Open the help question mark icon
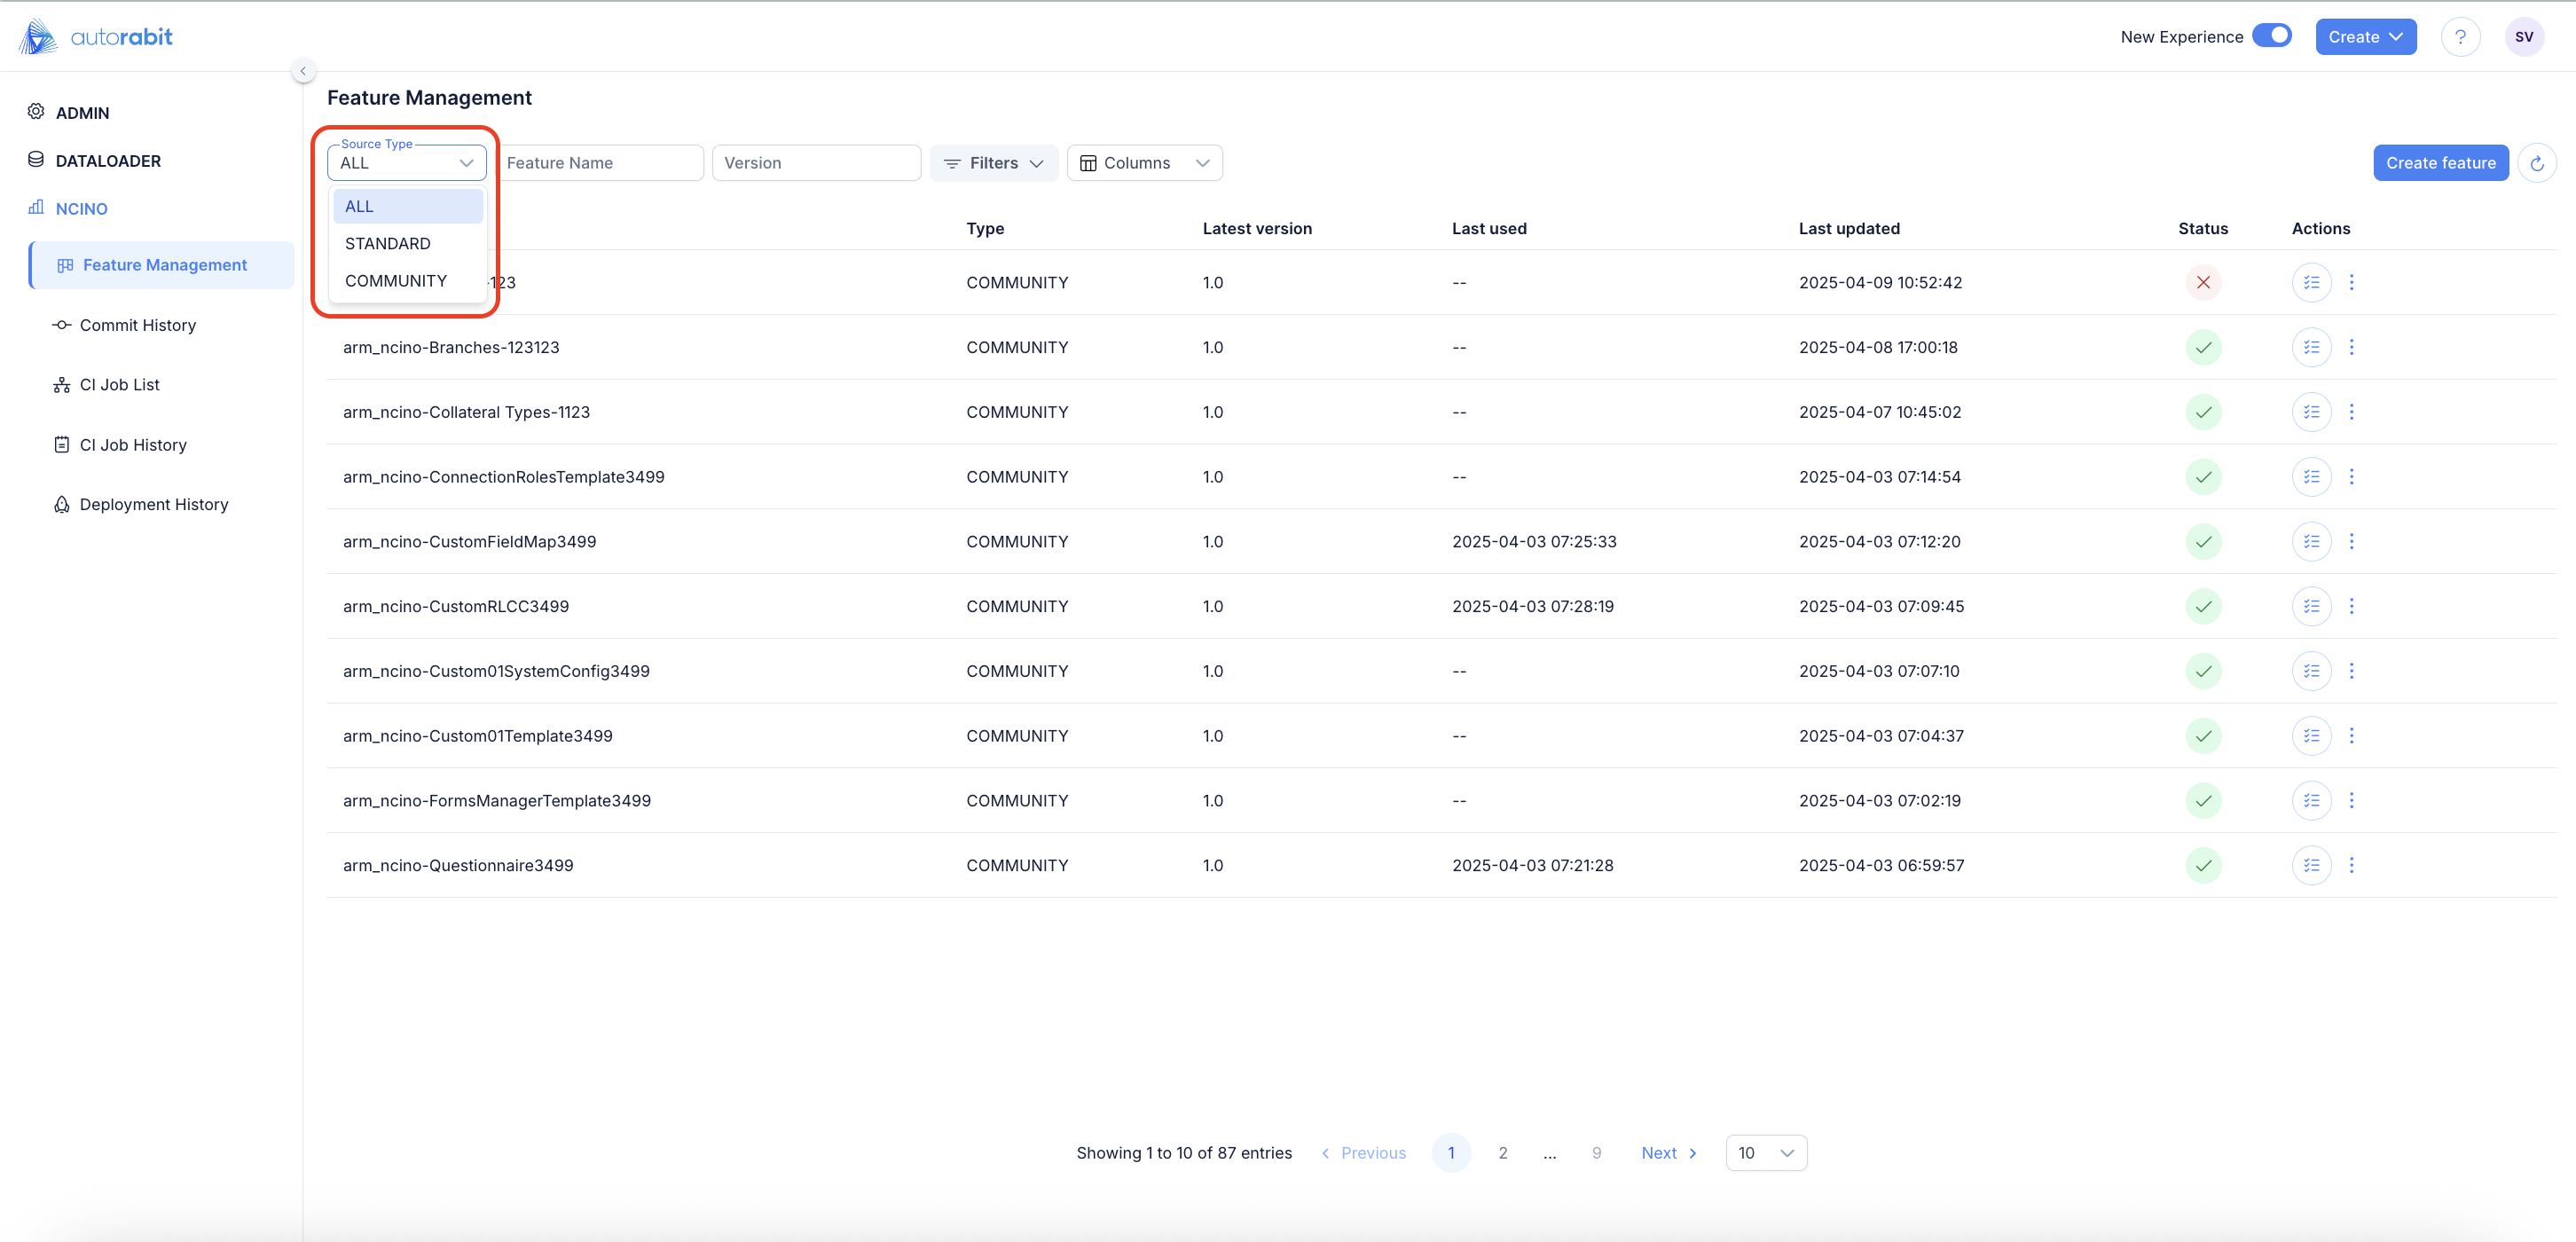Viewport: 2576px width, 1242px height. (2460, 37)
